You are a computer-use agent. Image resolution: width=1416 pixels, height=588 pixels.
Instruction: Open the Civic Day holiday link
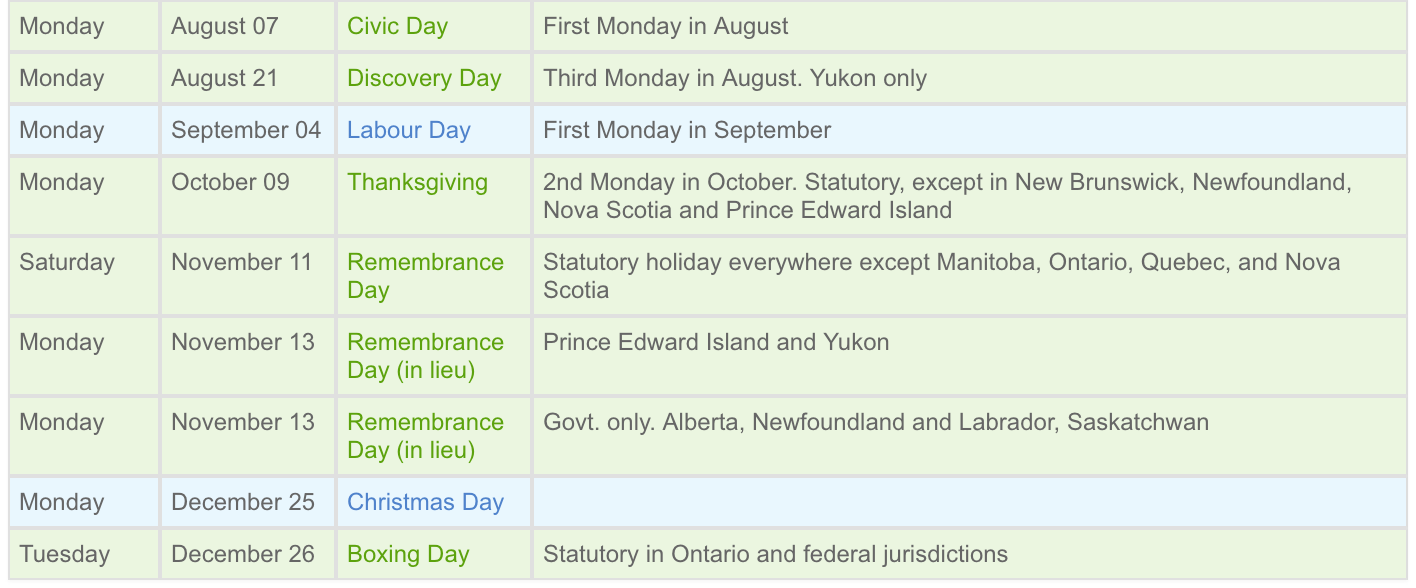click(397, 26)
